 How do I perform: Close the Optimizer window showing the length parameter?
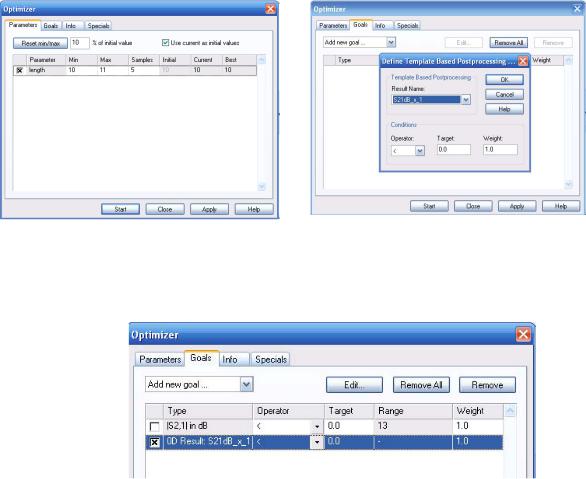[270, 9]
